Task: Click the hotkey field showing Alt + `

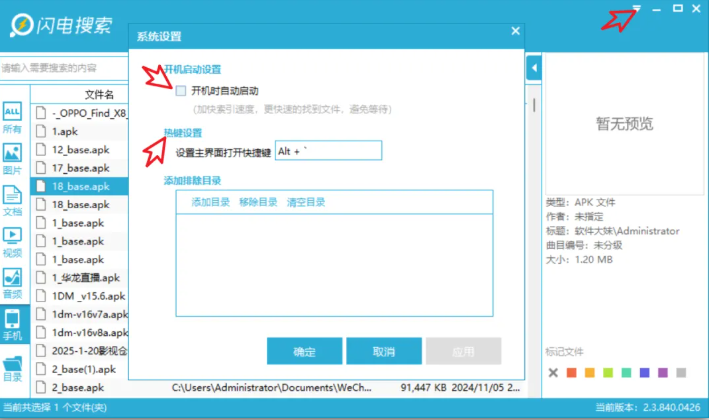Action: coord(328,151)
